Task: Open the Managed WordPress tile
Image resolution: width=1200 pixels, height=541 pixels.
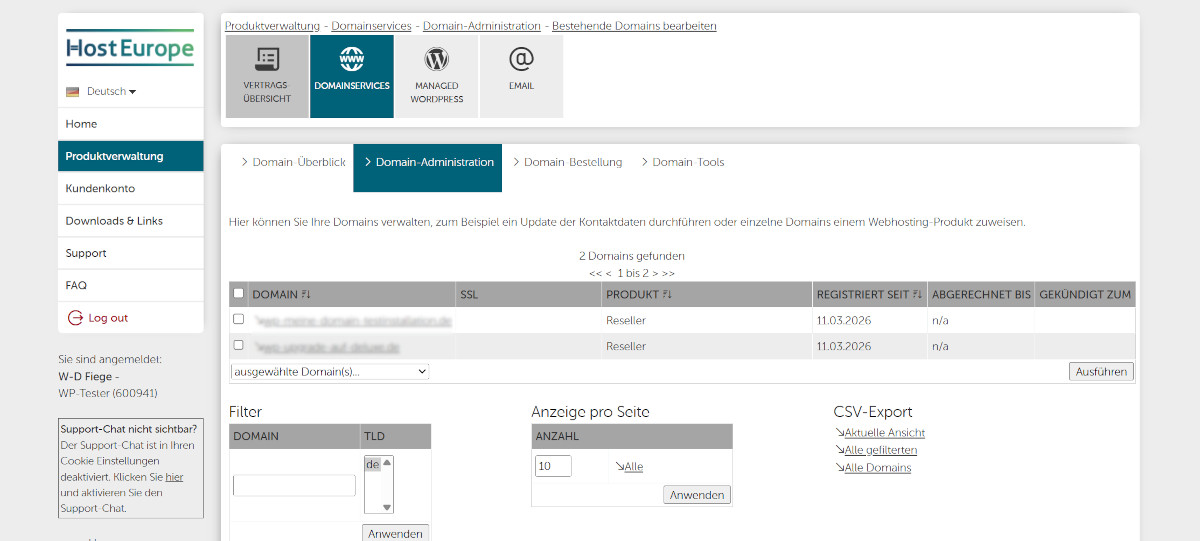Action: tap(437, 76)
